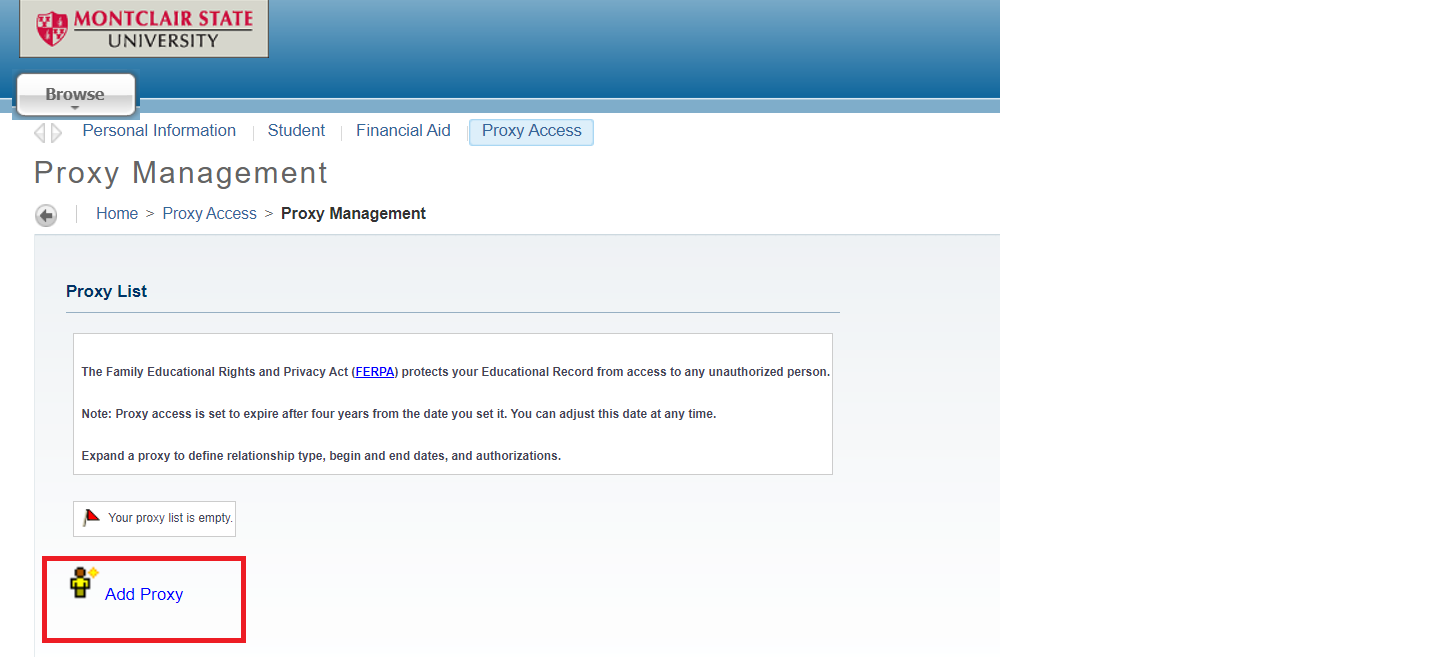
Task: Switch to the Student tab
Action: pyautogui.click(x=296, y=130)
